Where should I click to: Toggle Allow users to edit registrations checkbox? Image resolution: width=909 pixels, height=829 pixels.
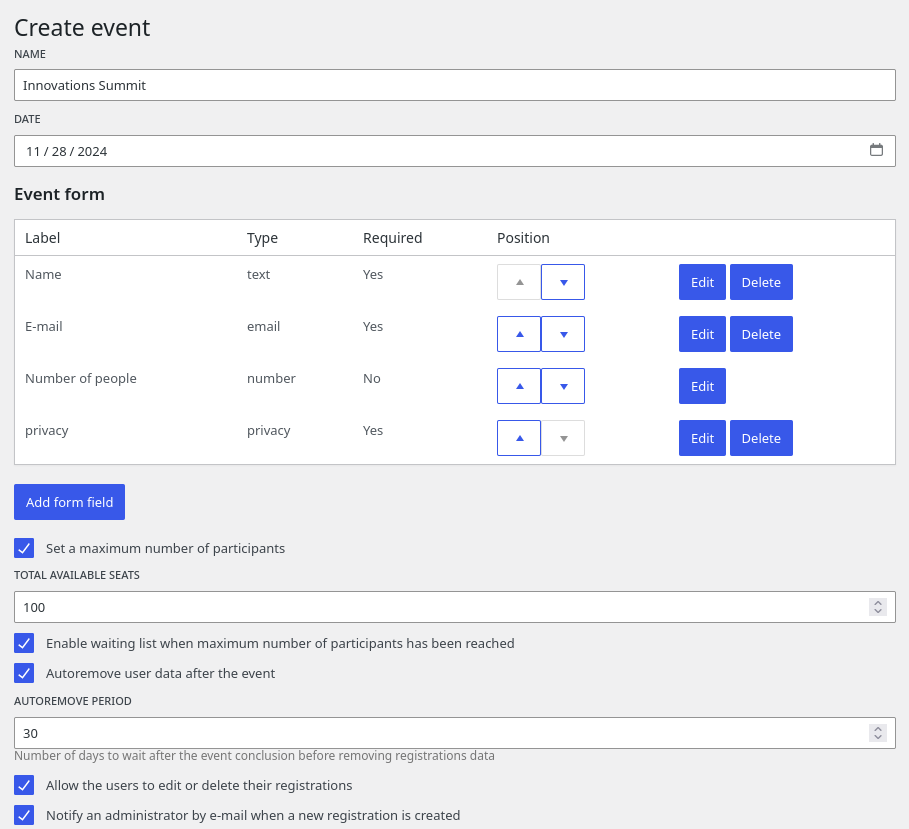click(24, 785)
